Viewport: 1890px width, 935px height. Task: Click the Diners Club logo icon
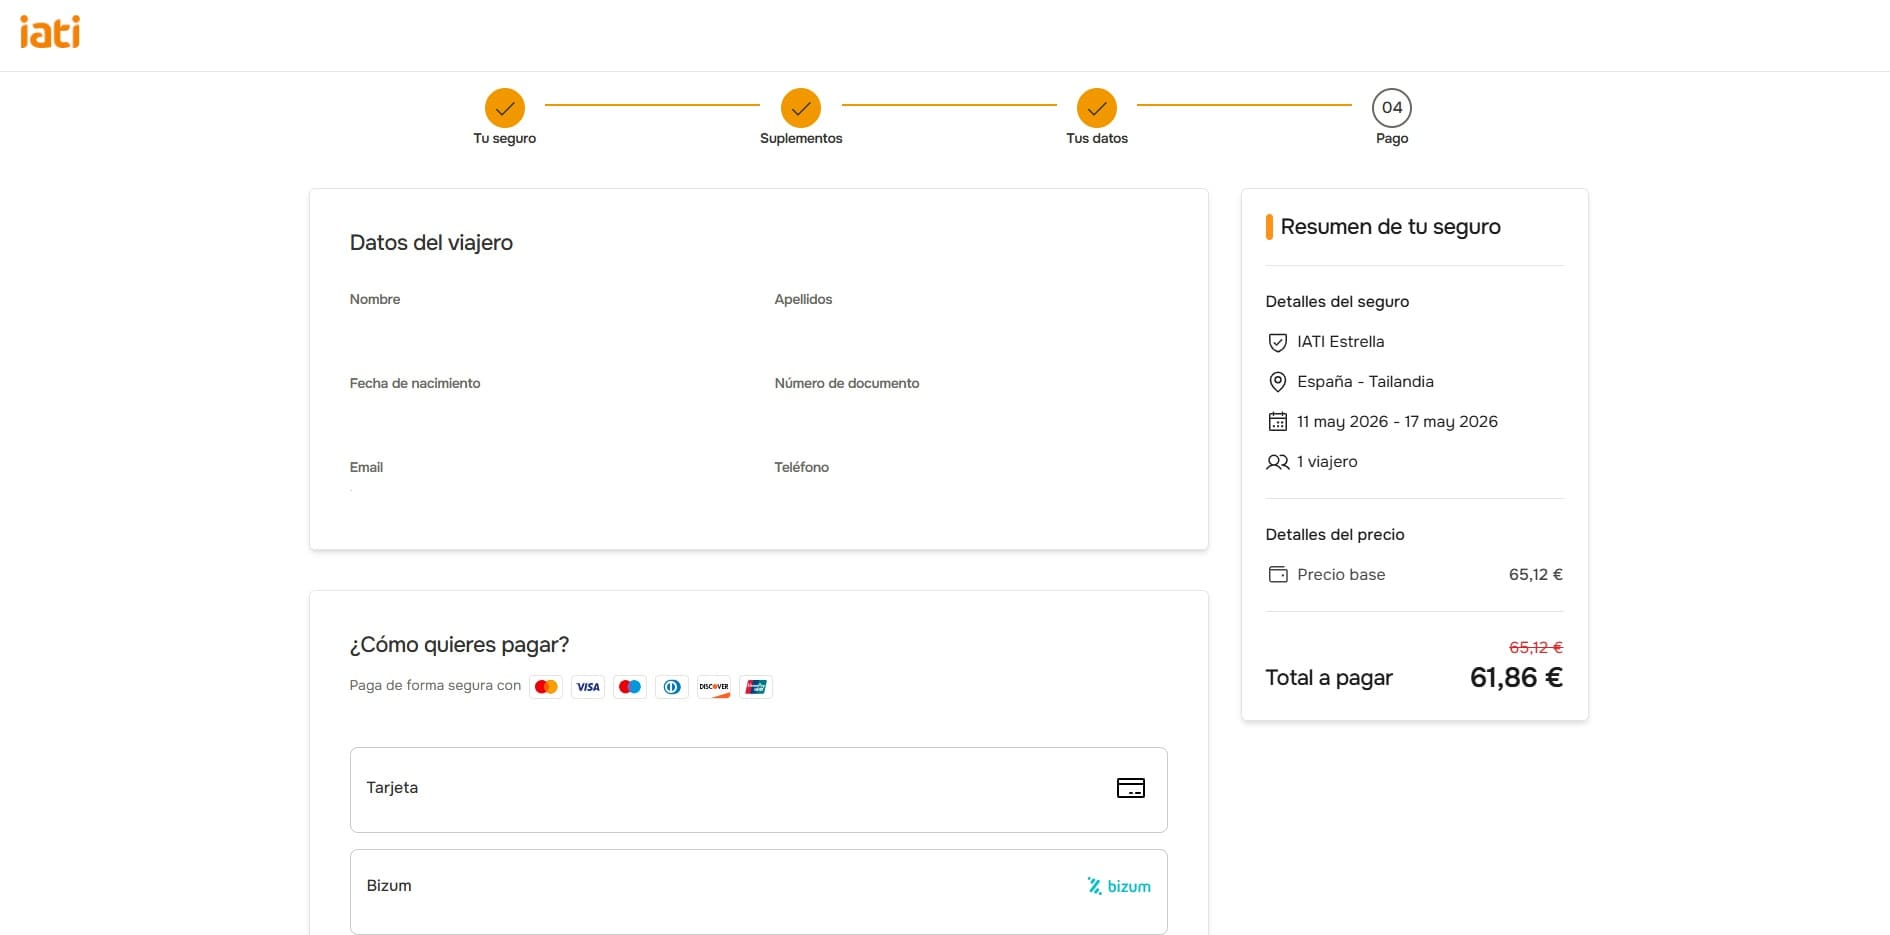(x=672, y=687)
